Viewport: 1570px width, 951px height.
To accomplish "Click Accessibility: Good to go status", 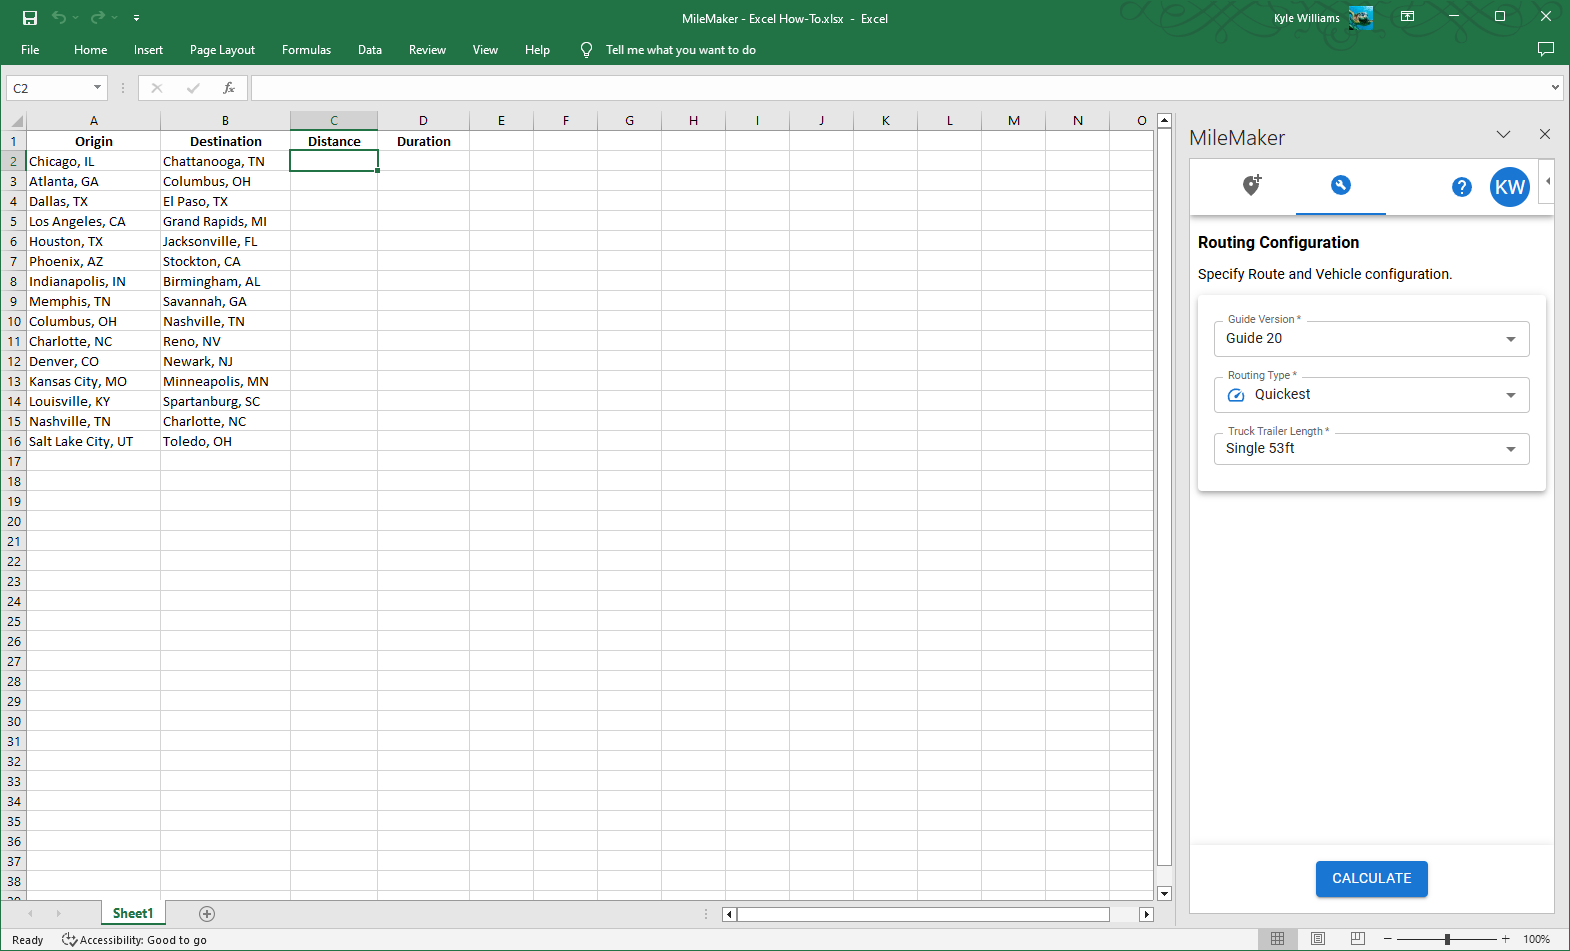I will pyautogui.click(x=134, y=940).
